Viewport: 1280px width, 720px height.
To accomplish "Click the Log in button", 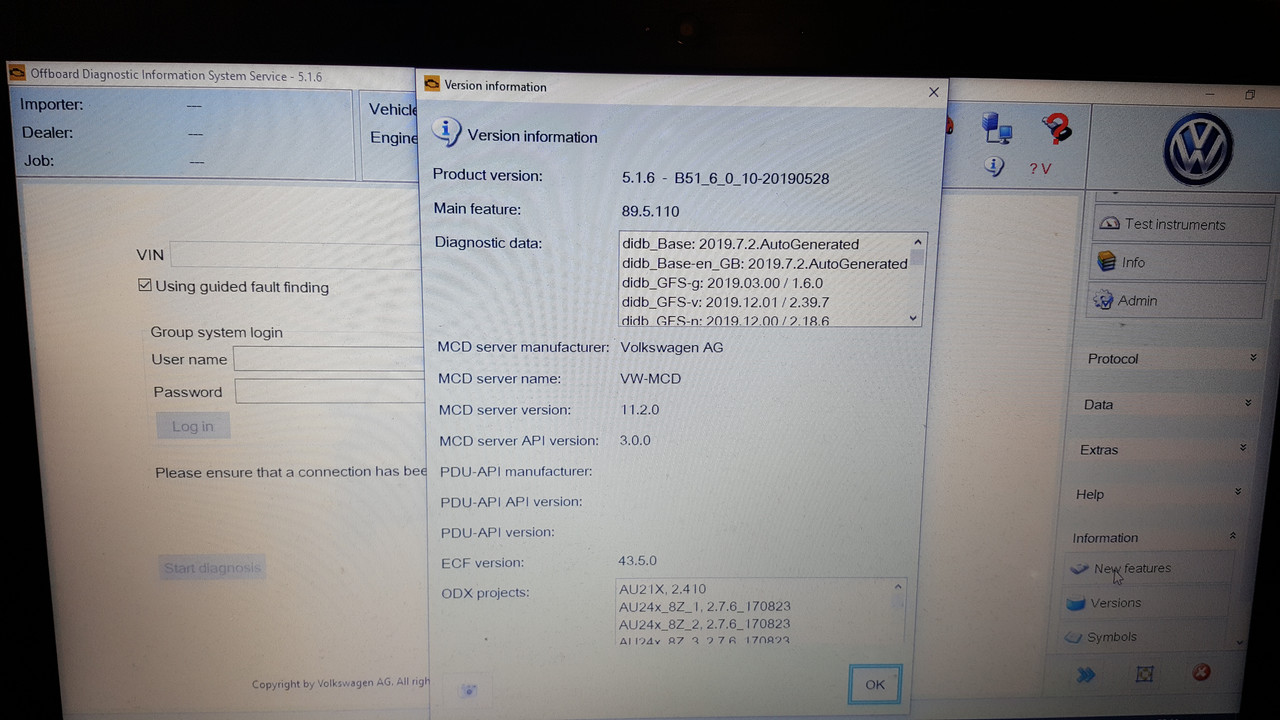I will click(x=193, y=426).
